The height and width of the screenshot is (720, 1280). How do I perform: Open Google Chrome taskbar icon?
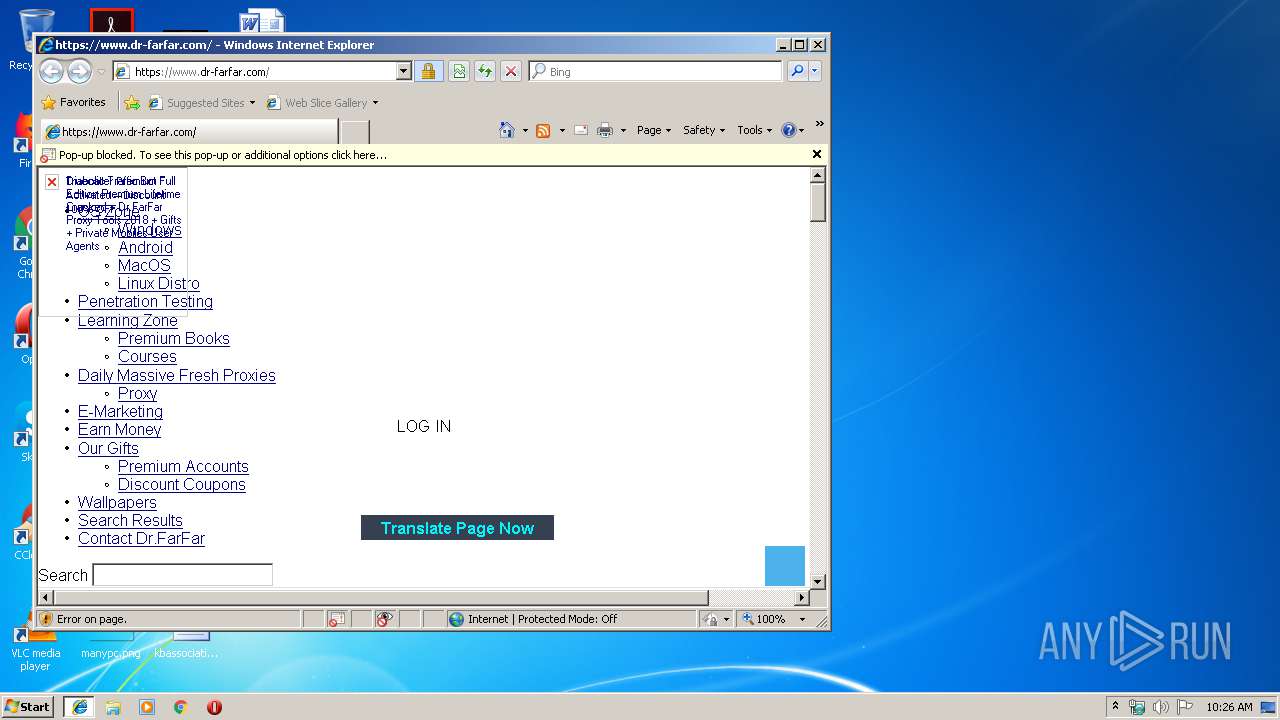click(181, 707)
